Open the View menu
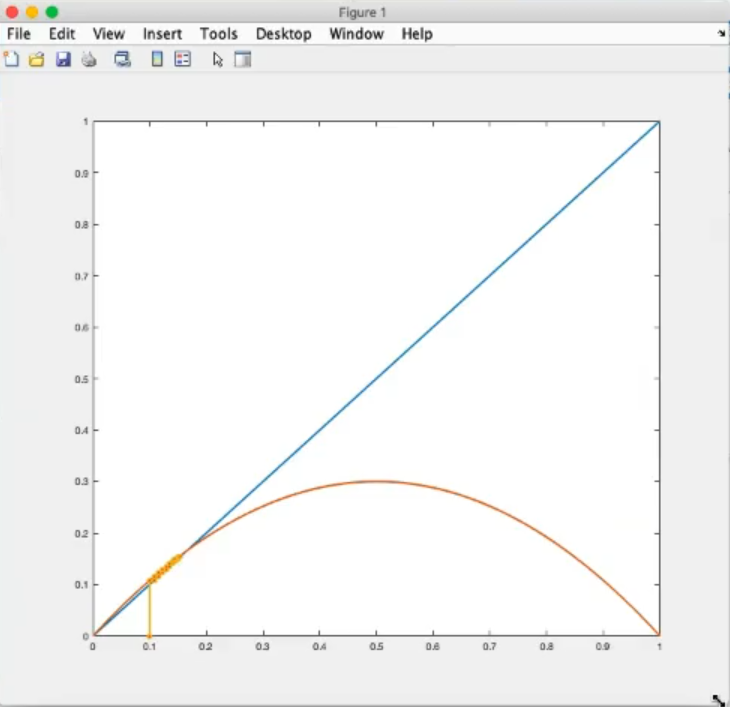 pos(109,34)
